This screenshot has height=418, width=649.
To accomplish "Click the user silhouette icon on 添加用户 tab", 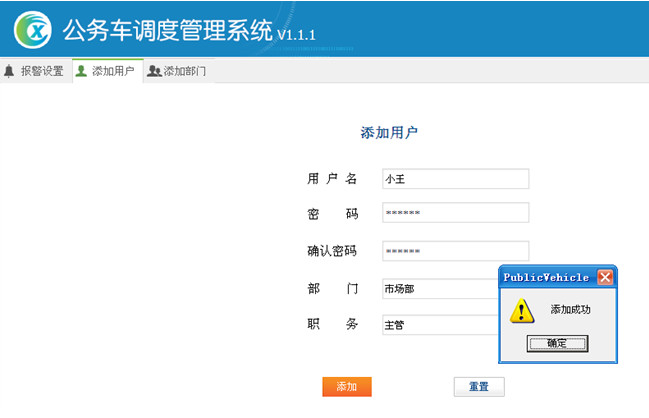I will click(x=81, y=72).
